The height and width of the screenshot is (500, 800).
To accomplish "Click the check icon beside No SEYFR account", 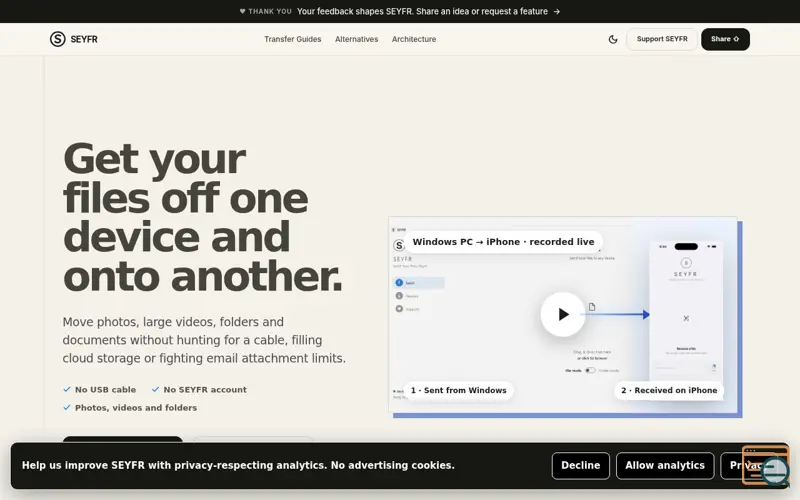I will click(156, 389).
